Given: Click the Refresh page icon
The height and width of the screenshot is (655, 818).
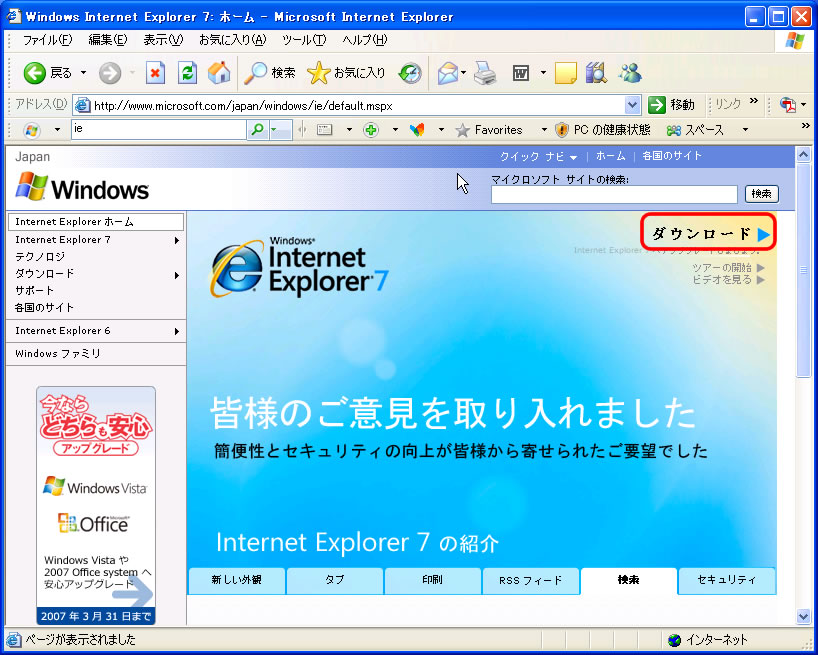Looking at the screenshot, I should 187,73.
